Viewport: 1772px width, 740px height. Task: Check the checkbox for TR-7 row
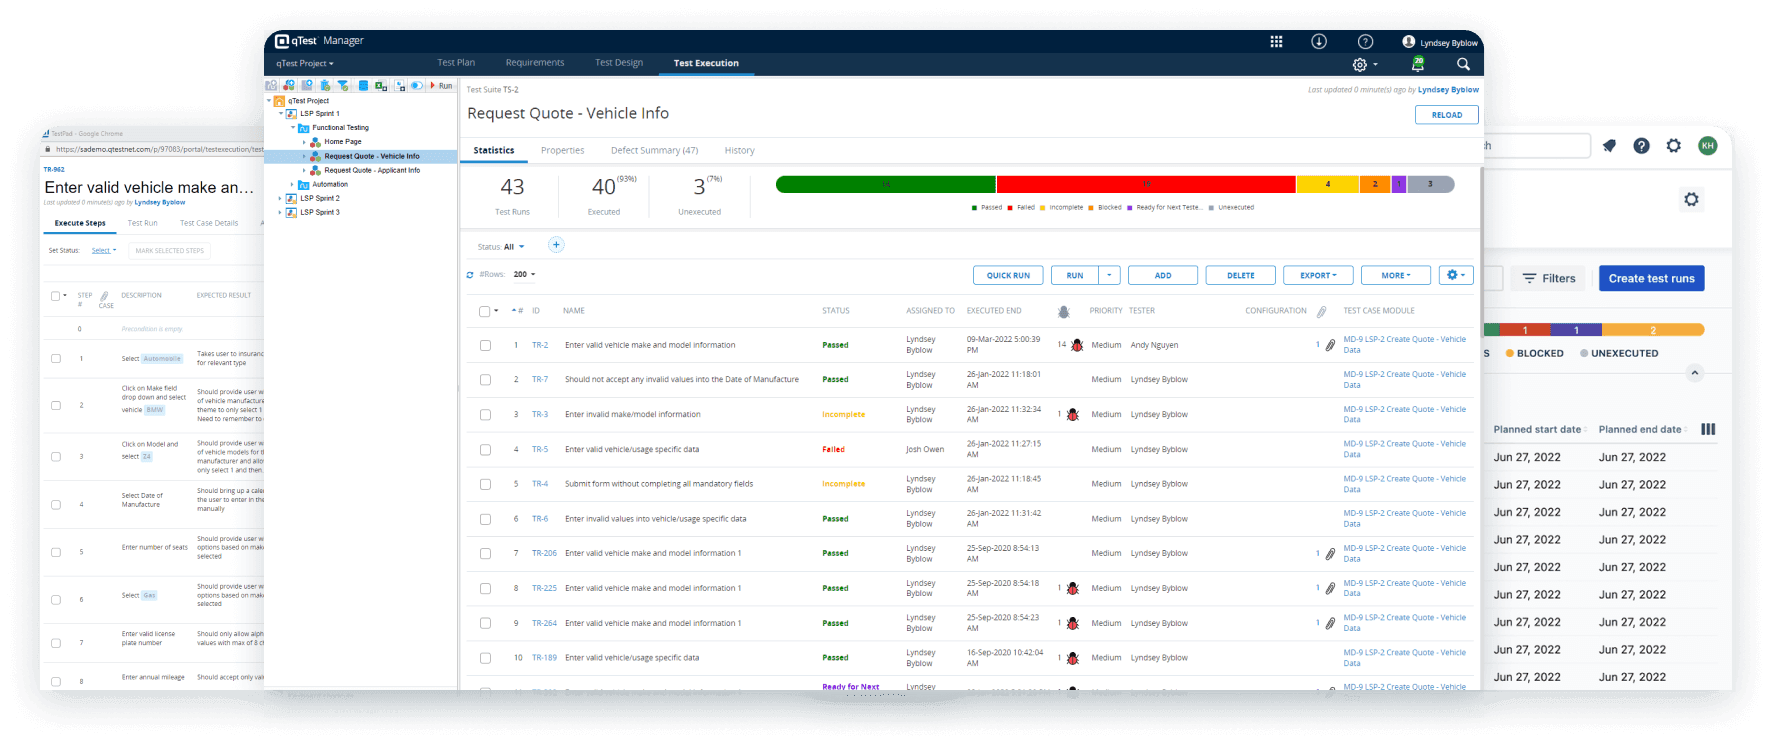pos(485,380)
